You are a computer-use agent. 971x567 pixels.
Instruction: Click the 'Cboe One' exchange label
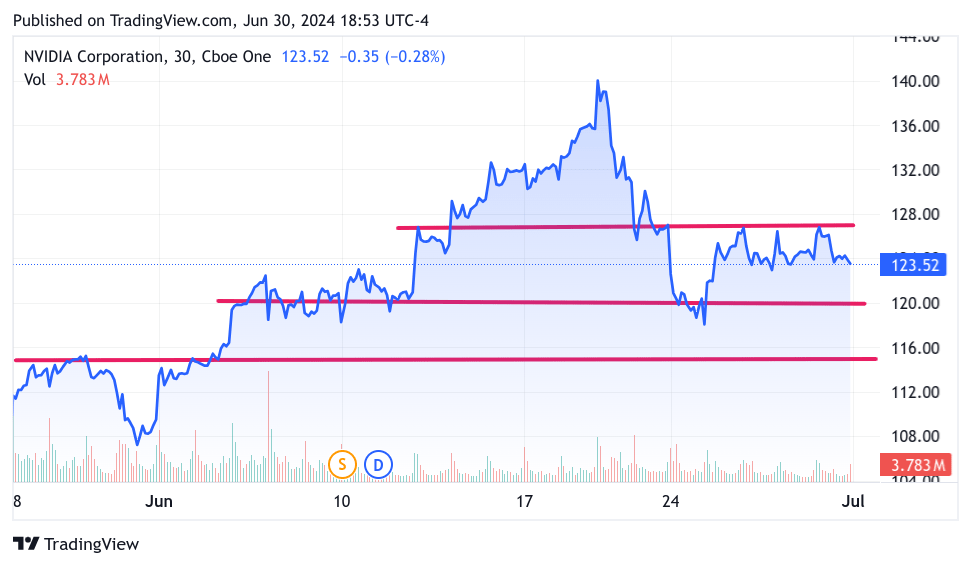235,57
